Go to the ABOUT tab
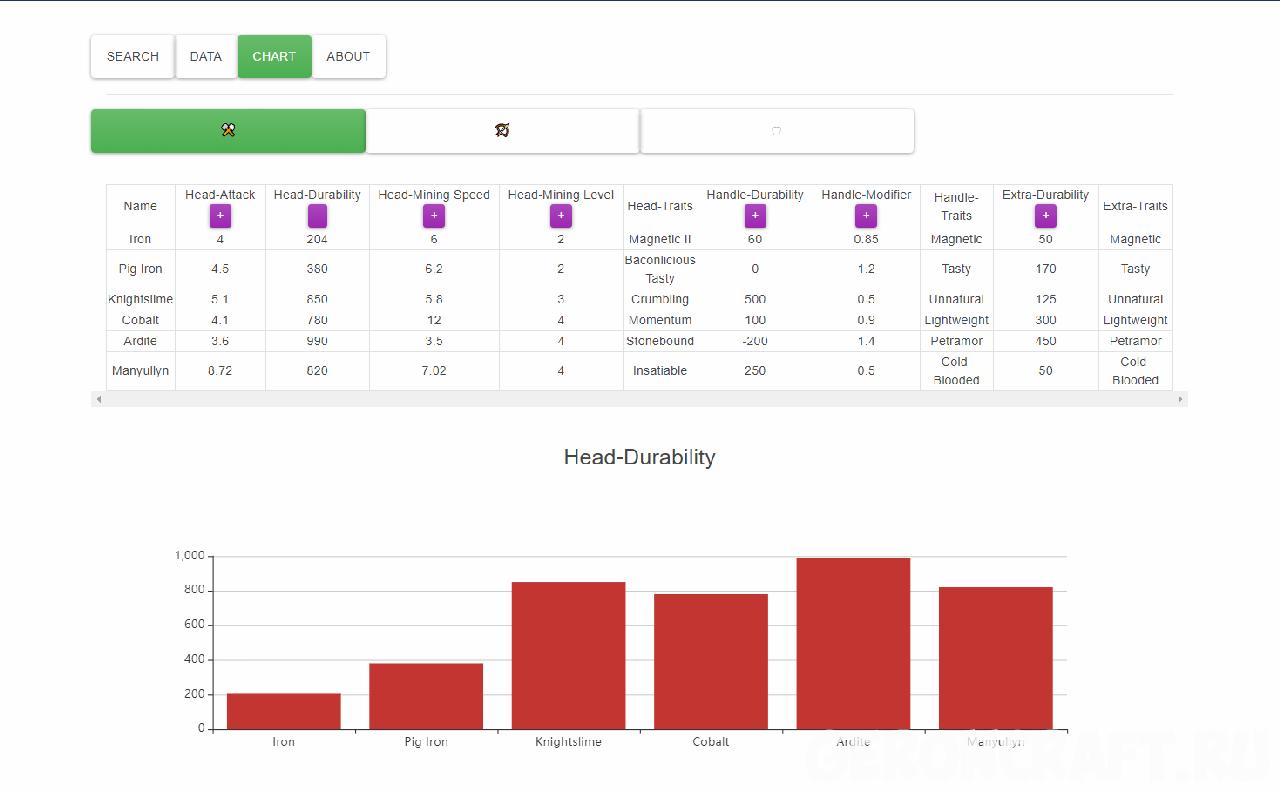The height and width of the screenshot is (793, 1280). click(x=348, y=57)
